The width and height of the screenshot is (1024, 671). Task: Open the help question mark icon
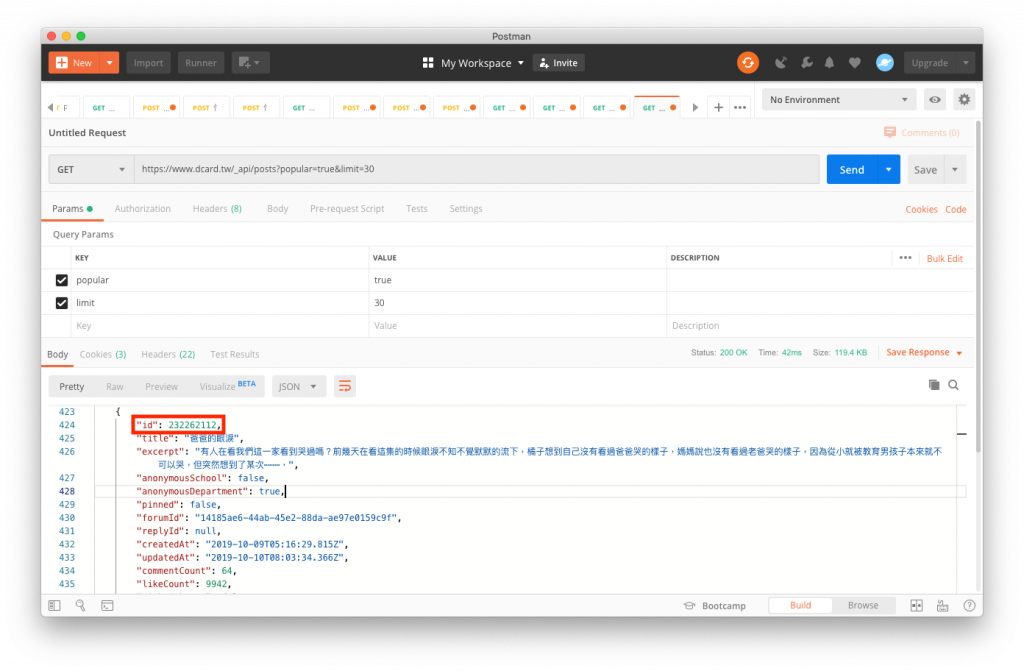(969, 606)
